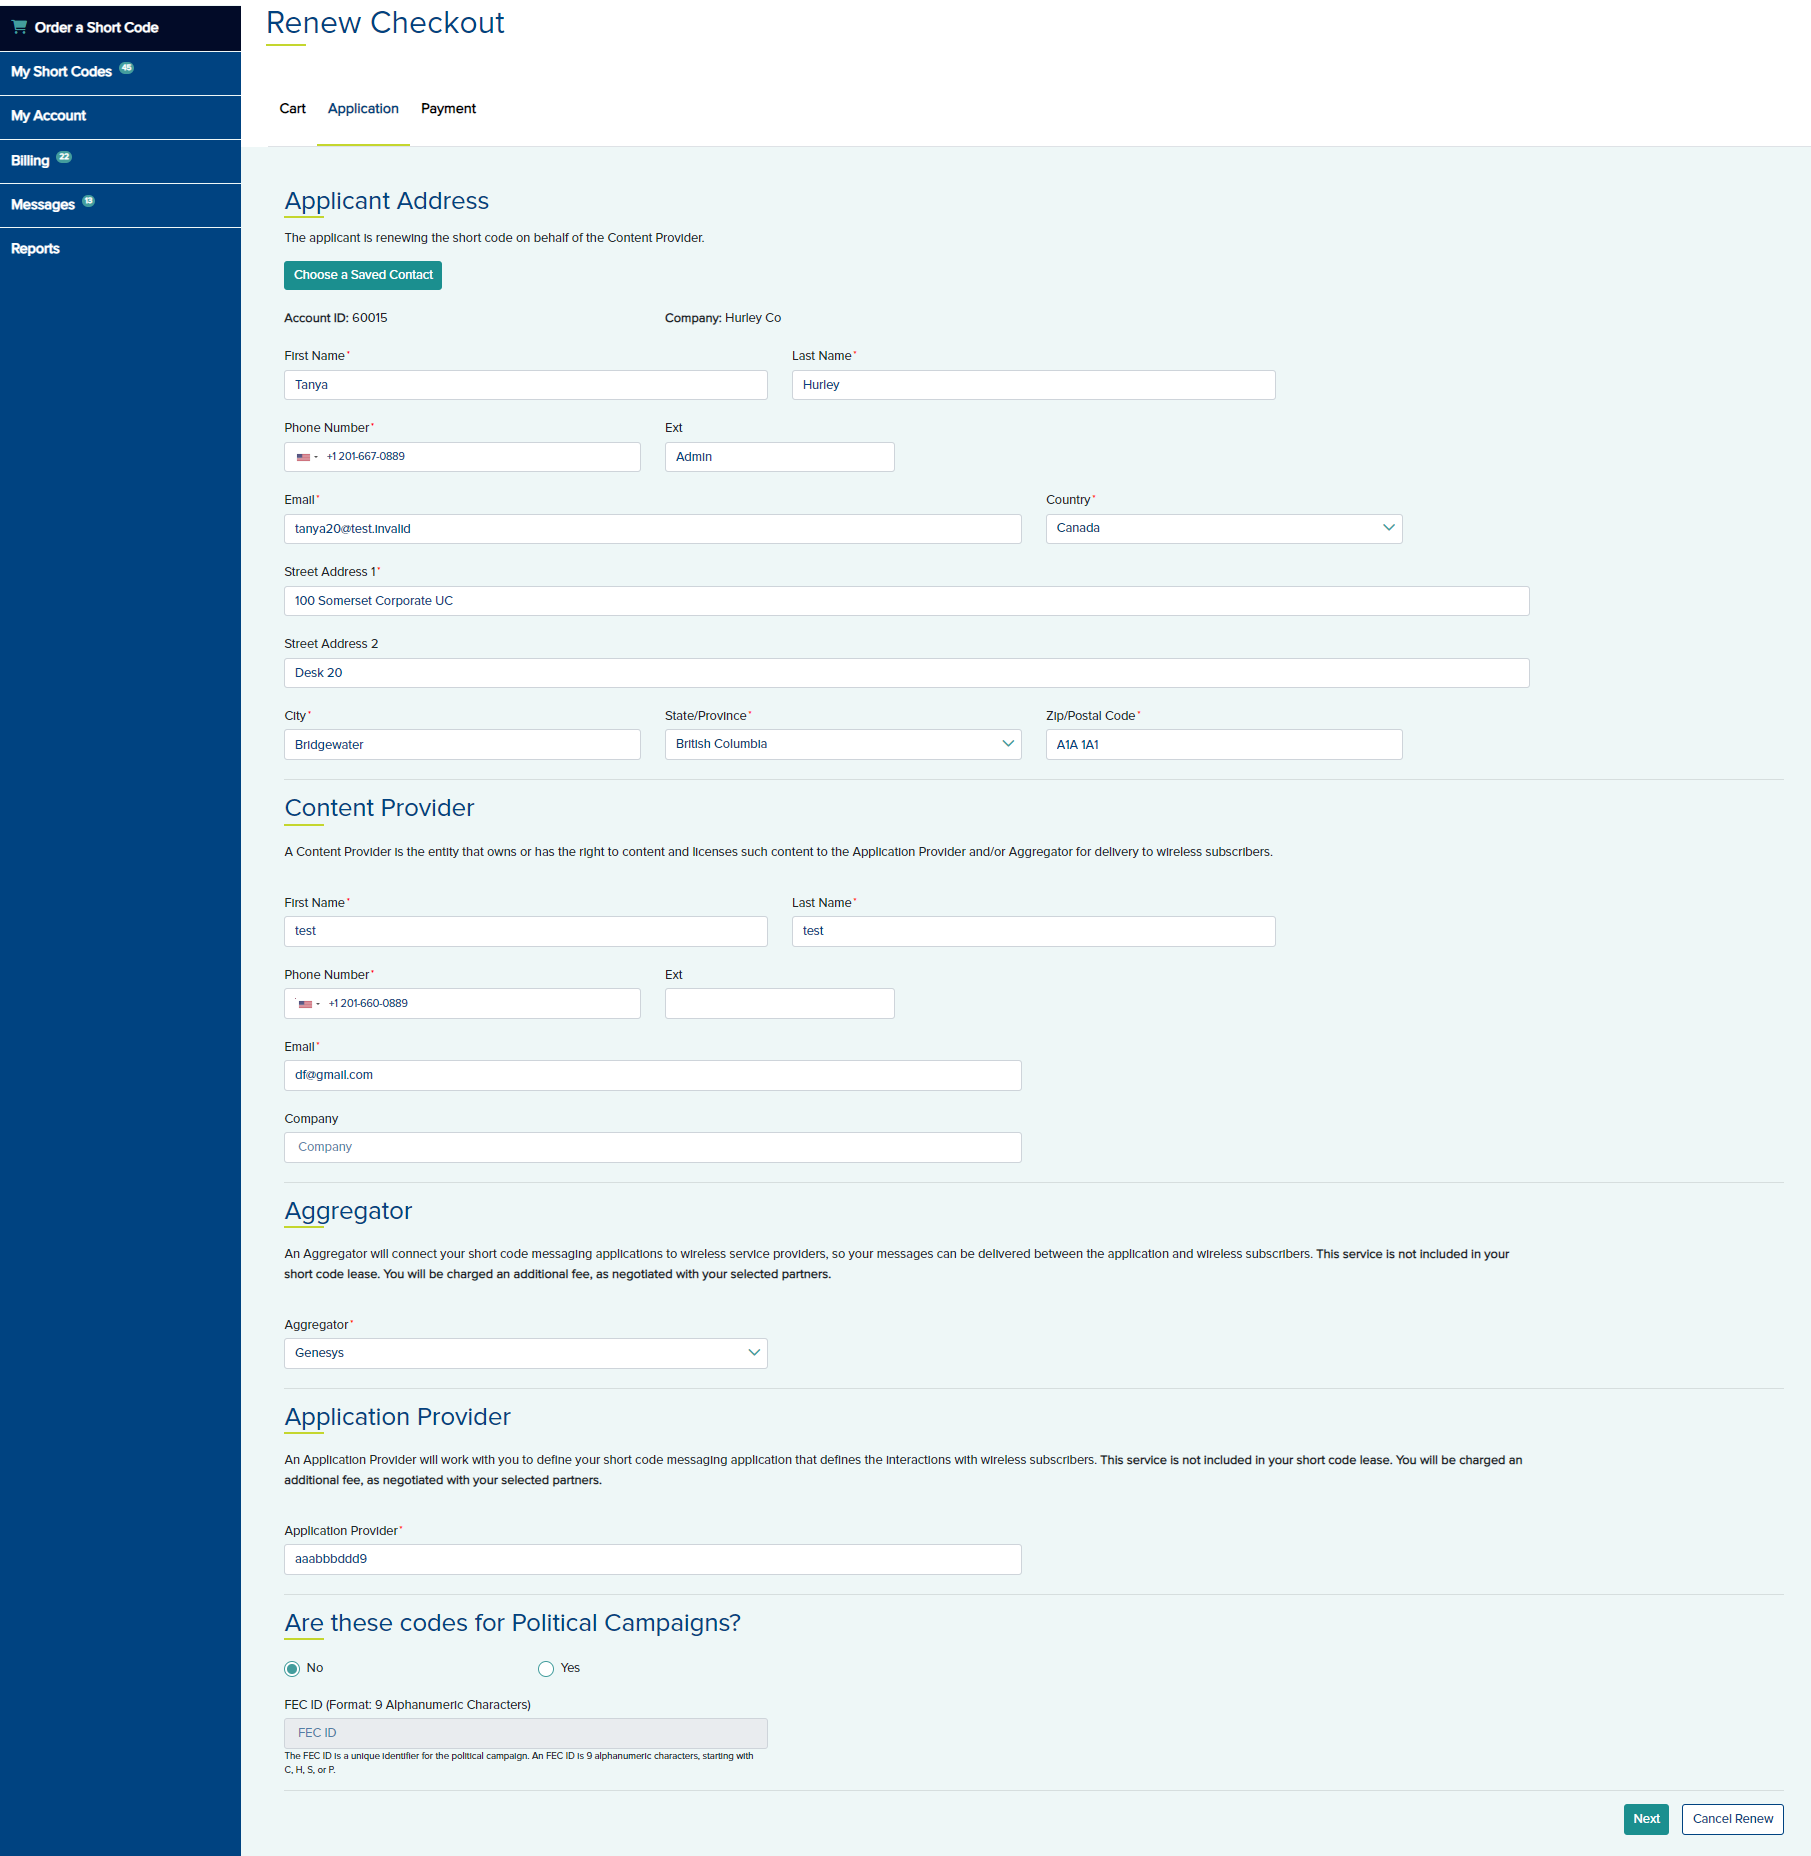The image size is (1811, 1856).
Task: Click the Application Provider text field
Action: coord(652,1559)
